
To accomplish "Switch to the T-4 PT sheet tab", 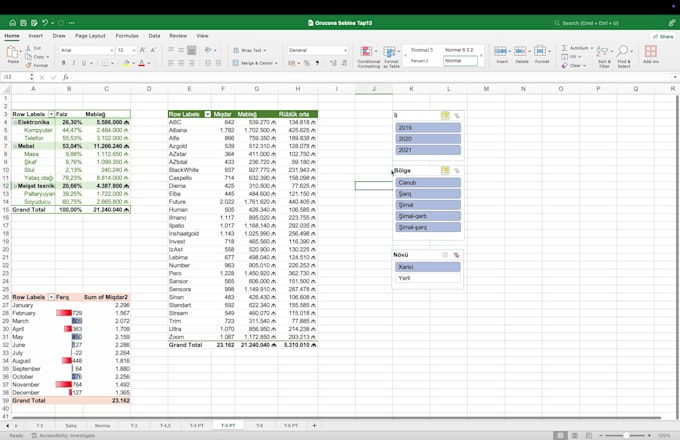I will pos(196,426).
